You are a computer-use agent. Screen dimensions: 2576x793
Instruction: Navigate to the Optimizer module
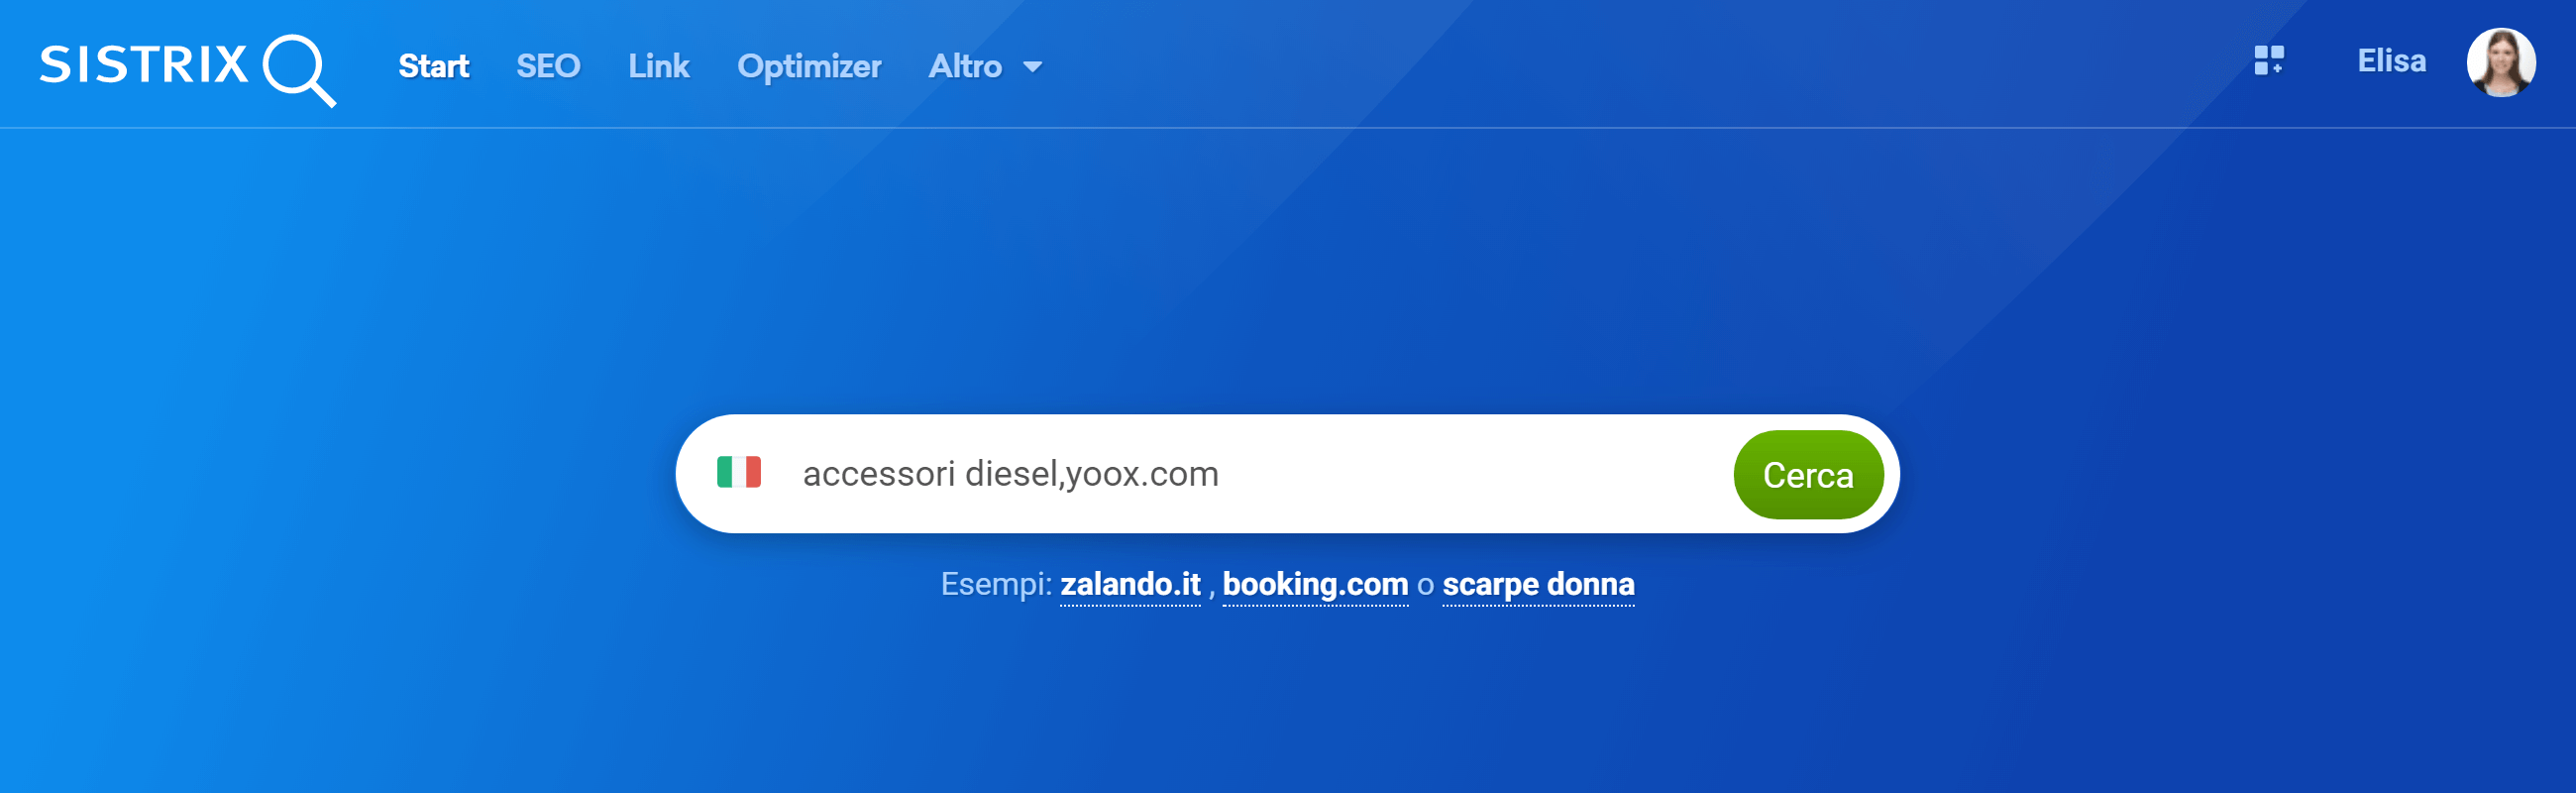click(808, 66)
